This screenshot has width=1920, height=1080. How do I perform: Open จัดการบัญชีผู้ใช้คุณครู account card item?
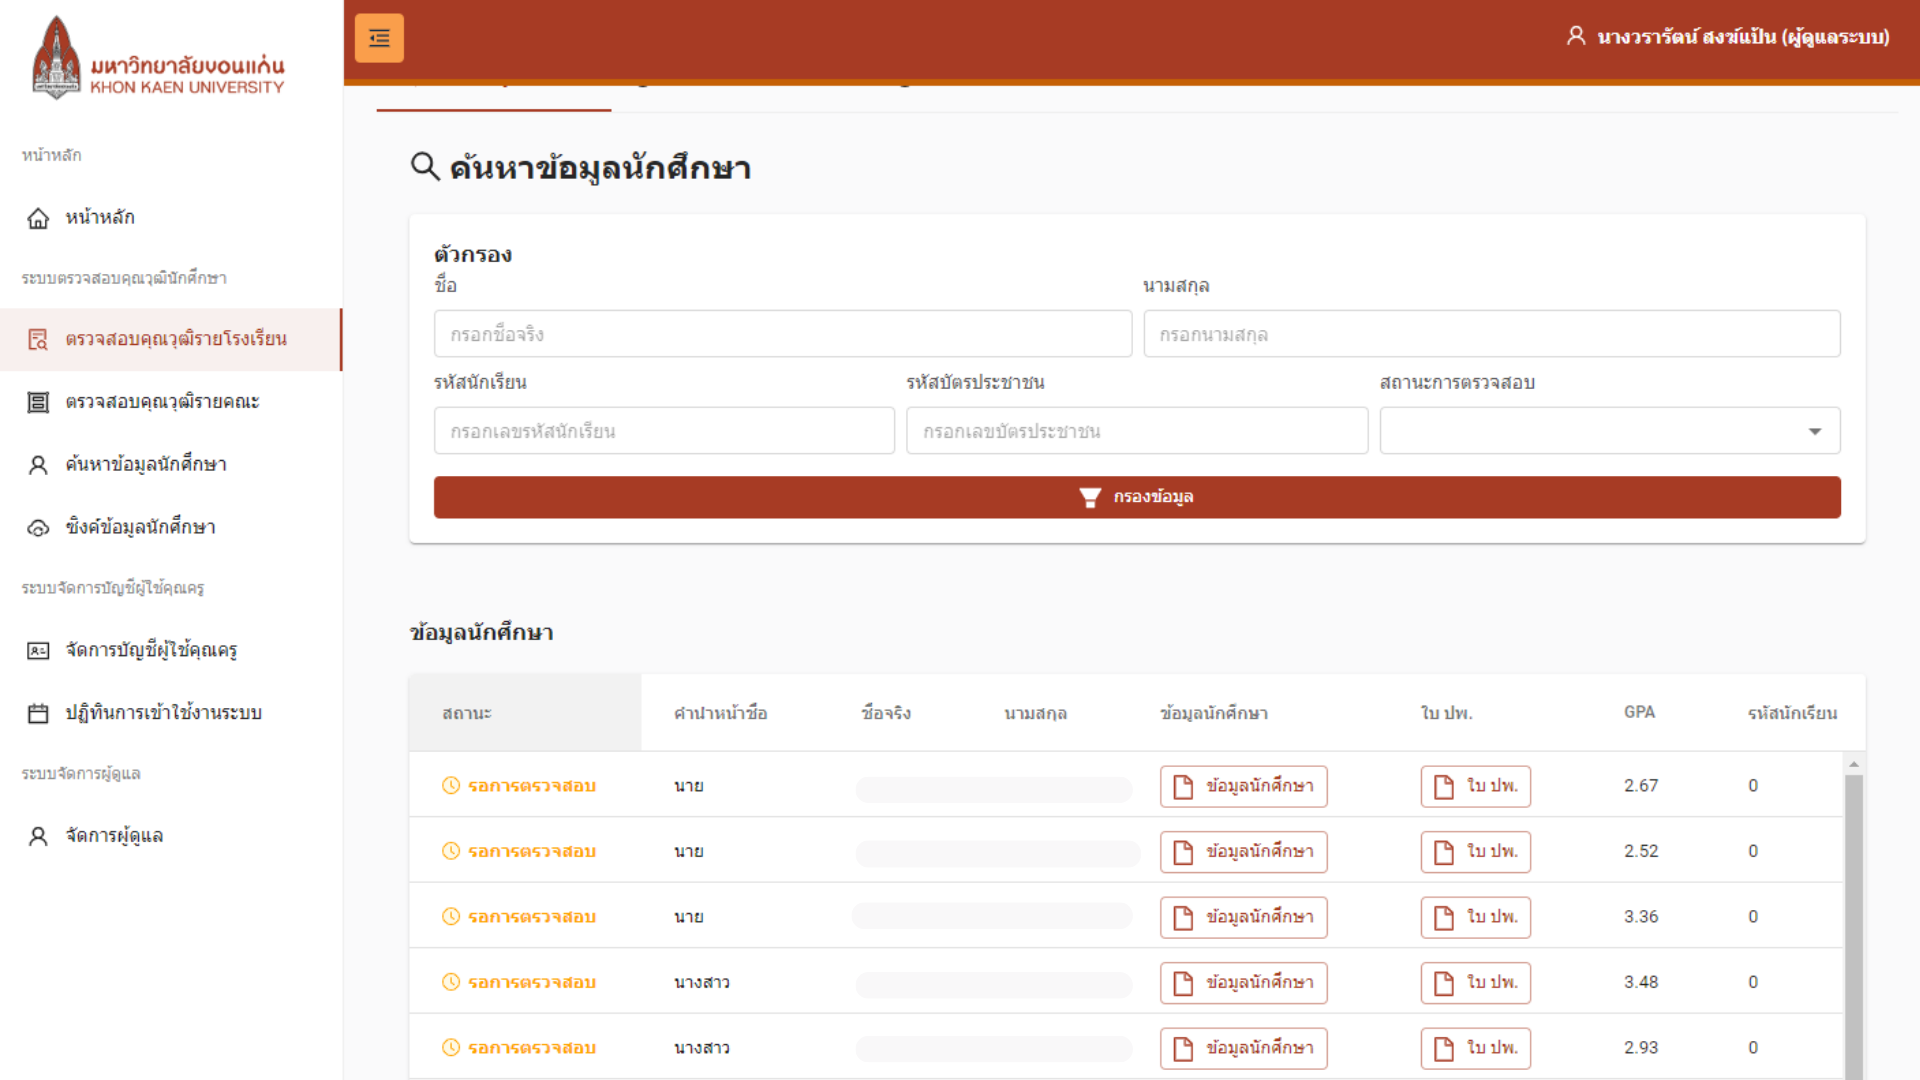click(x=150, y=650)
